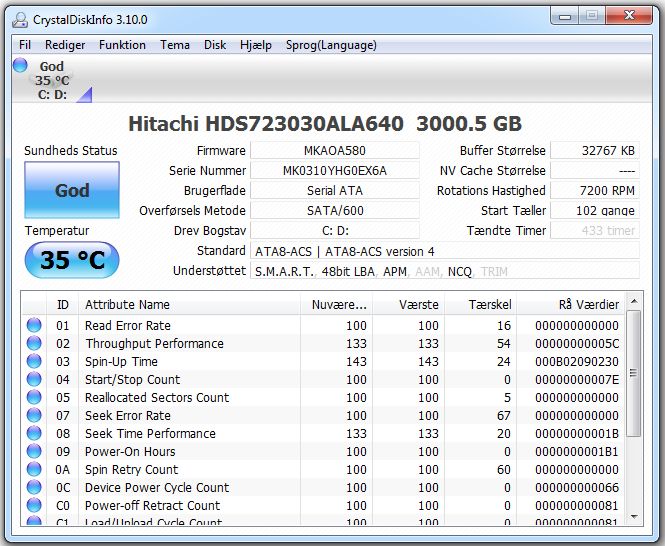Sort by the Attribute Name column header
665x546 pixels.
tap(127, 305)
